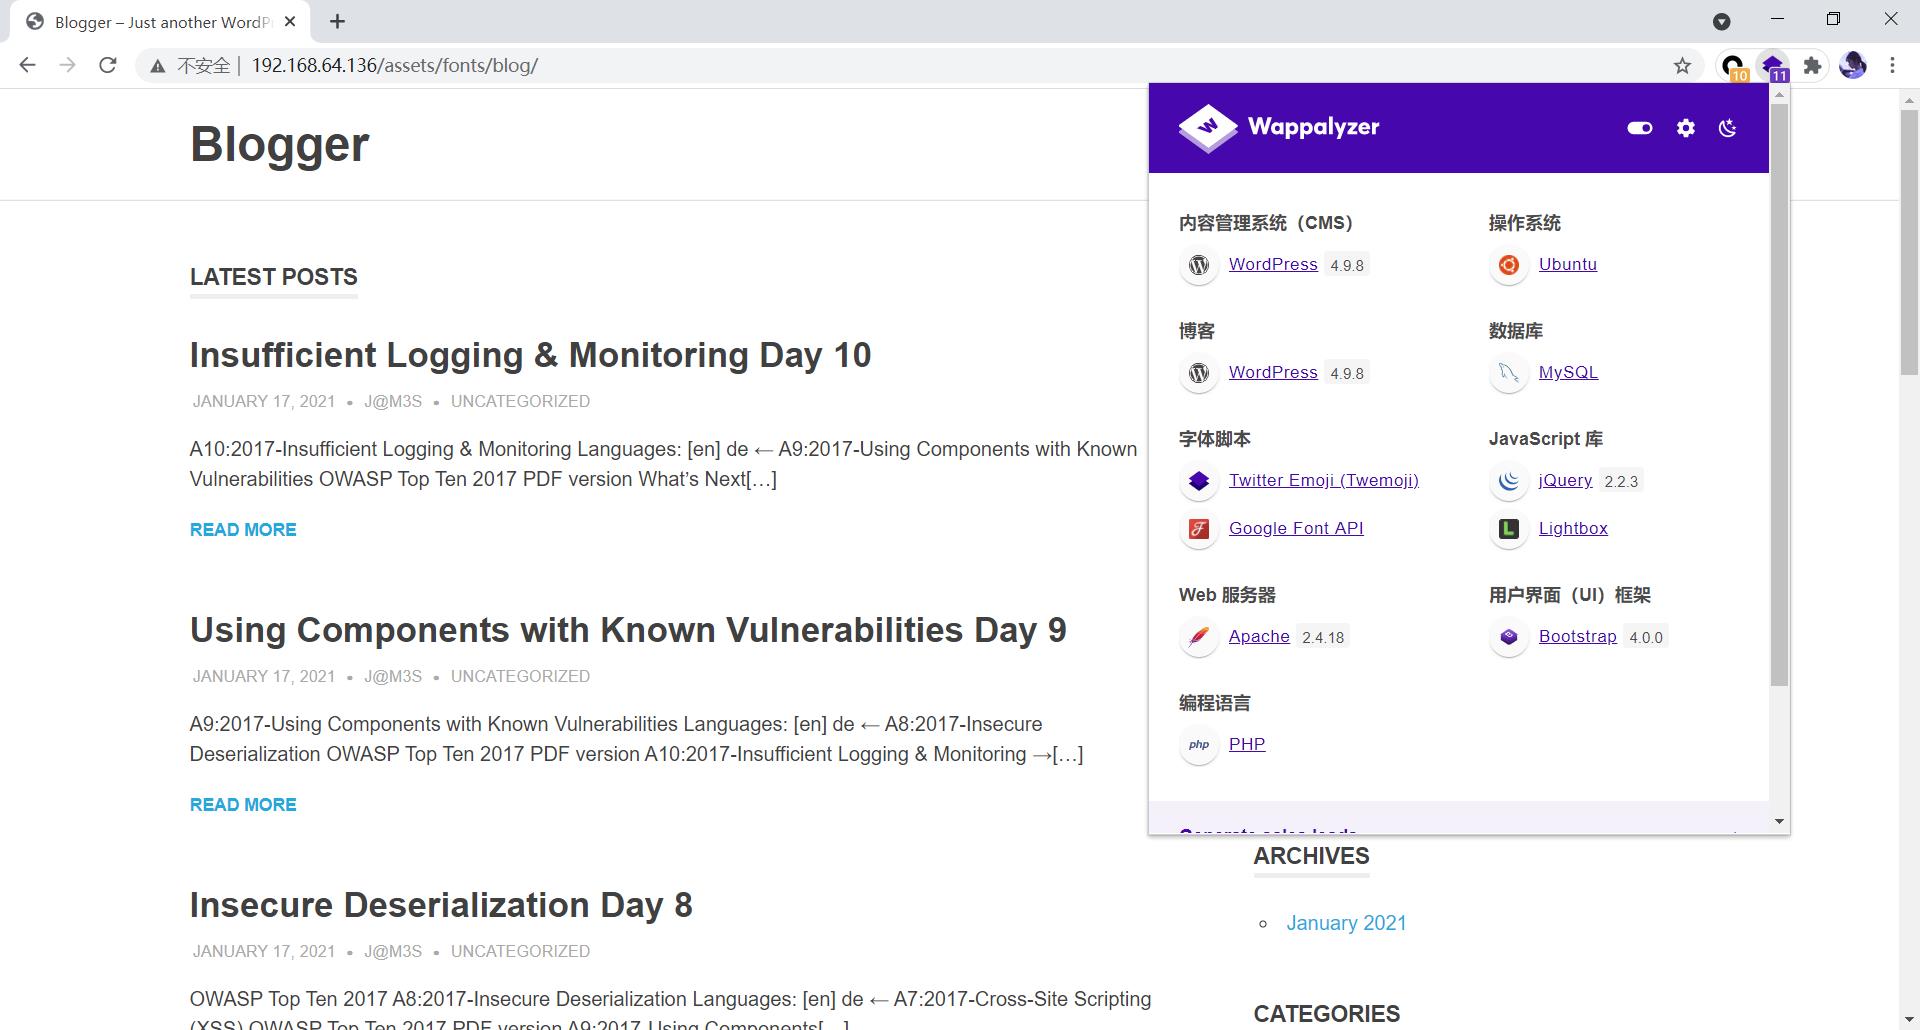Go back to previous page
The height and width of the screenshot is (1030, 1920).
click(x=28, y=66)
